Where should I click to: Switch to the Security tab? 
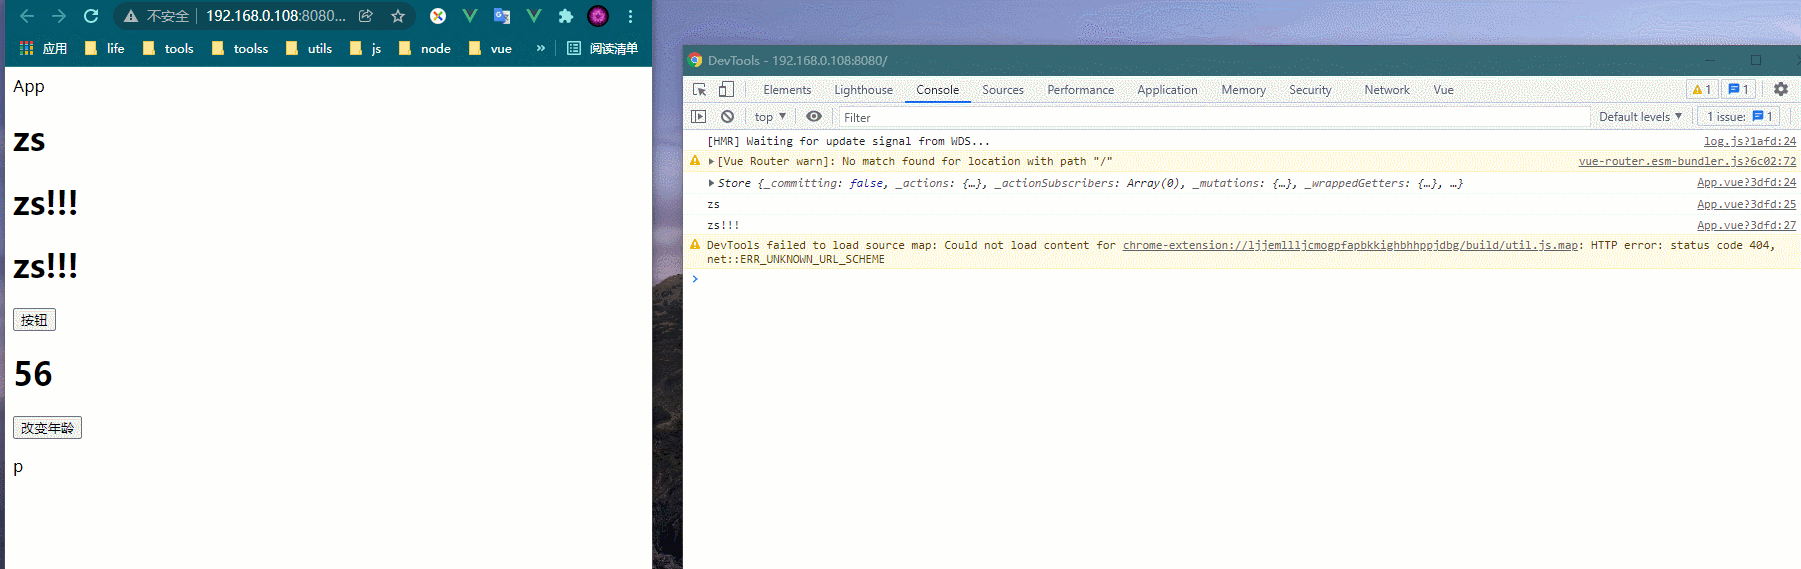tap(1310, 90)
